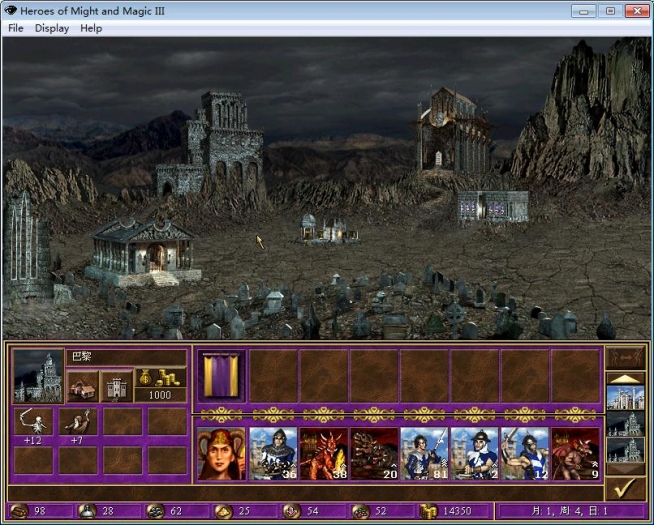Click the 1000 gold income value

tap(160, 395)
